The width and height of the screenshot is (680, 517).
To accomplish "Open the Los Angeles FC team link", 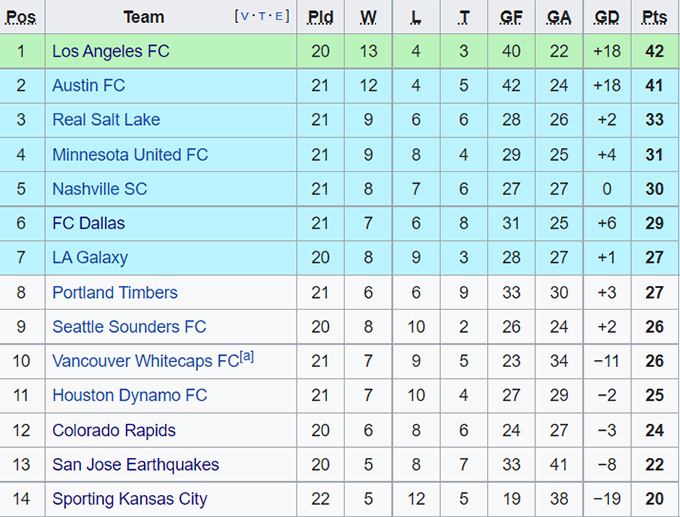I will click(111, 51).
